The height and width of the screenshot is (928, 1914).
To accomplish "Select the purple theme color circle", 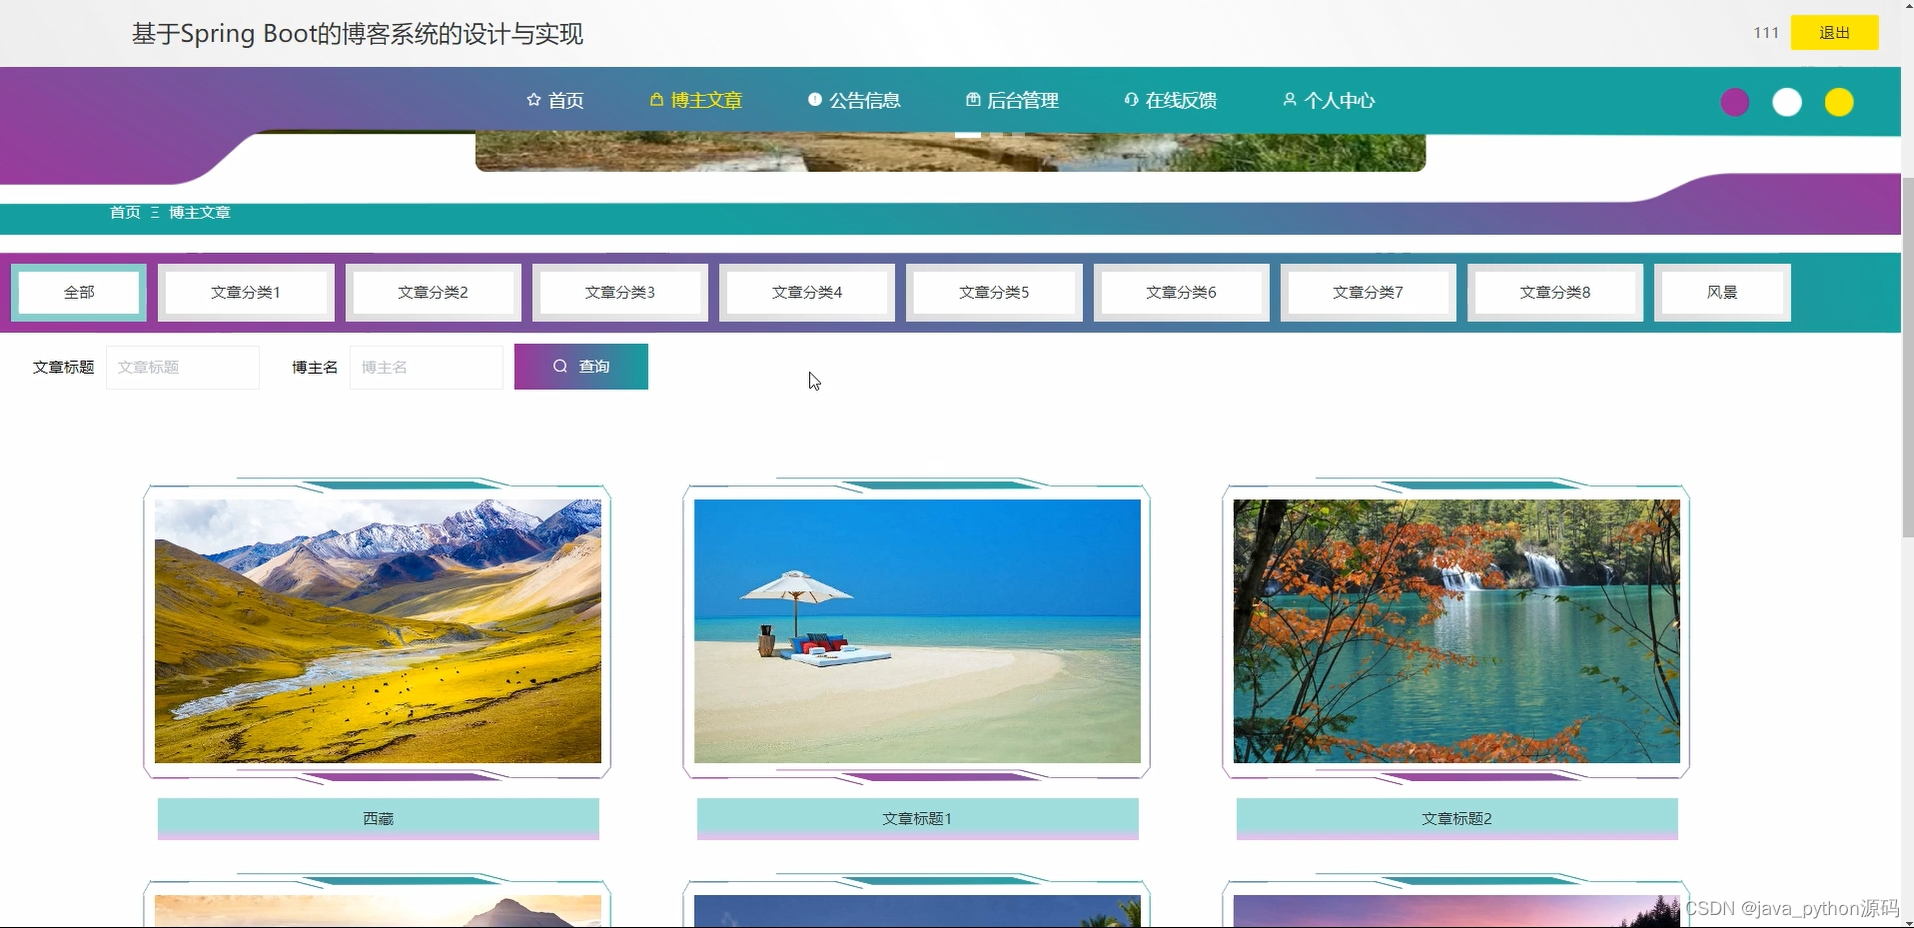I will click(x=1735, y=102).
